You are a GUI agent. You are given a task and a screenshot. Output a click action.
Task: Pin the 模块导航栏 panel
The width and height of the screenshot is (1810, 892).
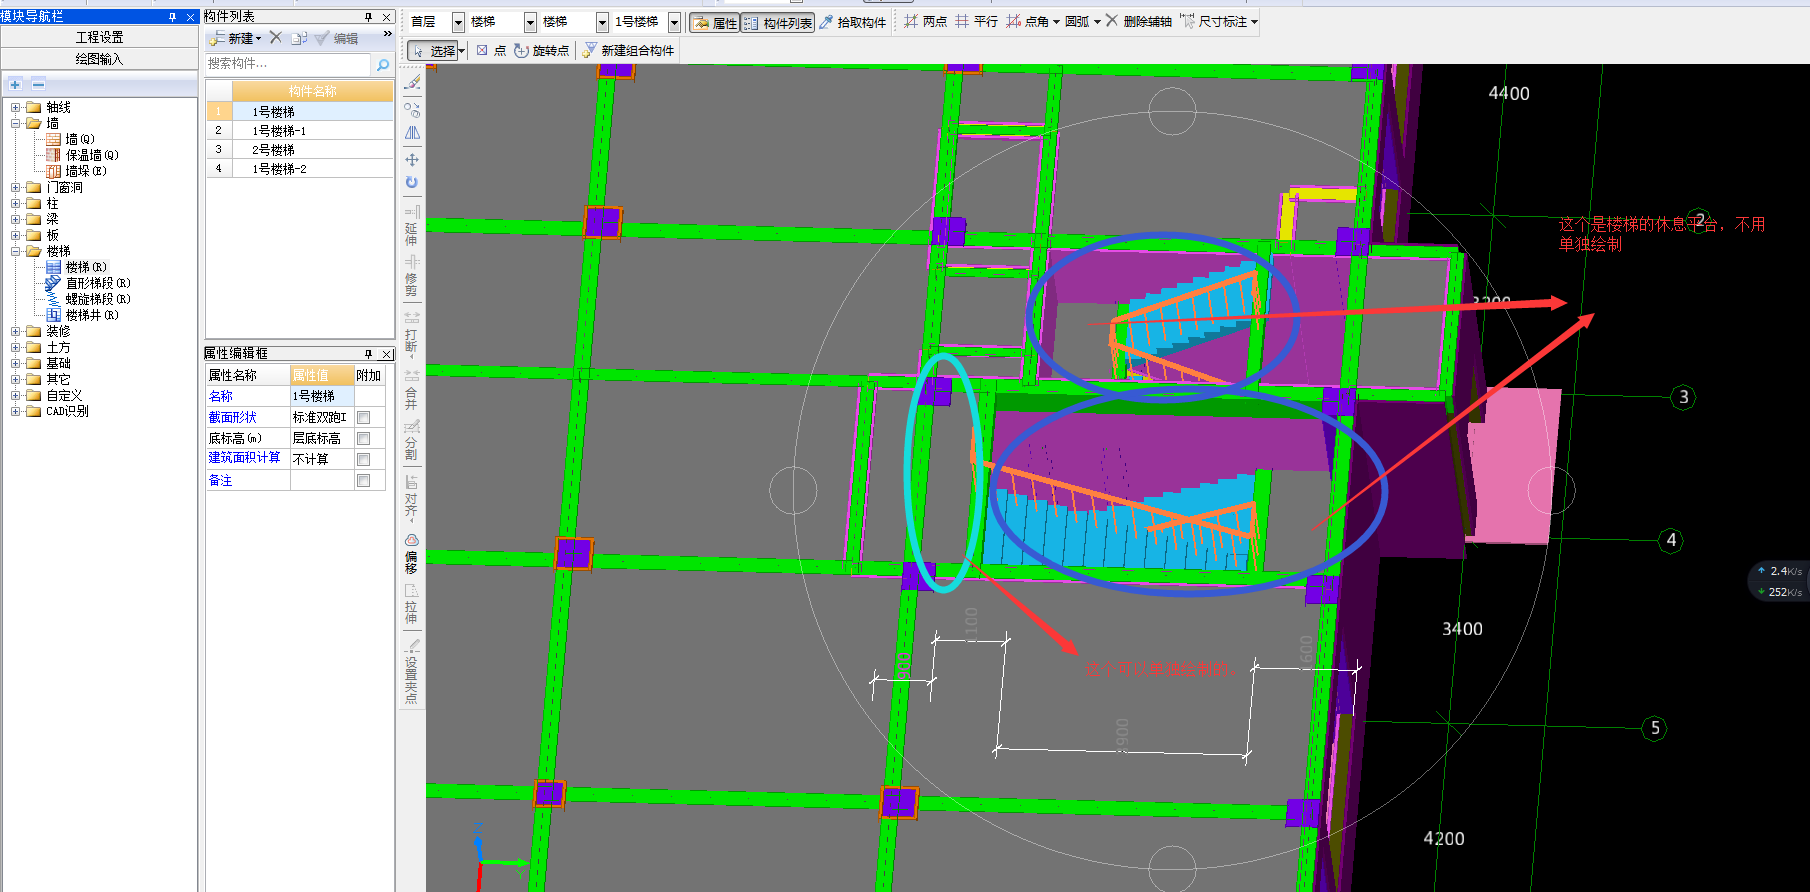click(x=172, y=17)
